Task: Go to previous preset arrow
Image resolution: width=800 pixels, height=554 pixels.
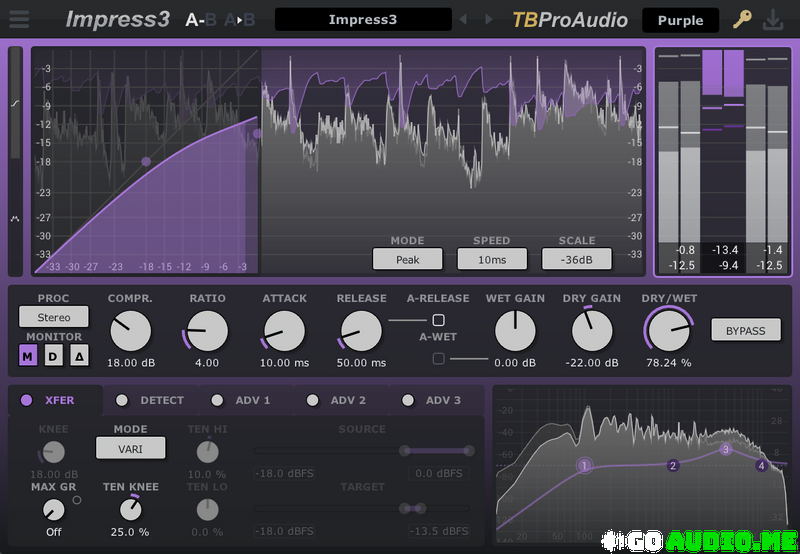Action: (463, 19)
